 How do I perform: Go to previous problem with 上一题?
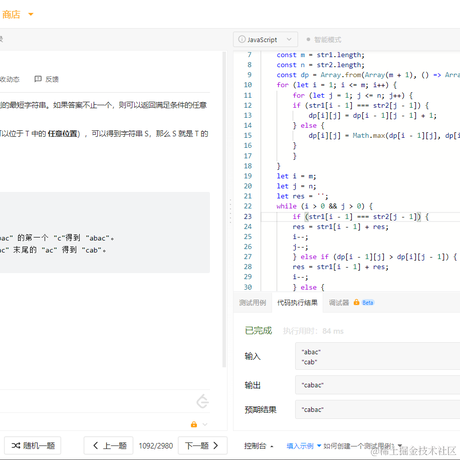[x=108, y=446]
